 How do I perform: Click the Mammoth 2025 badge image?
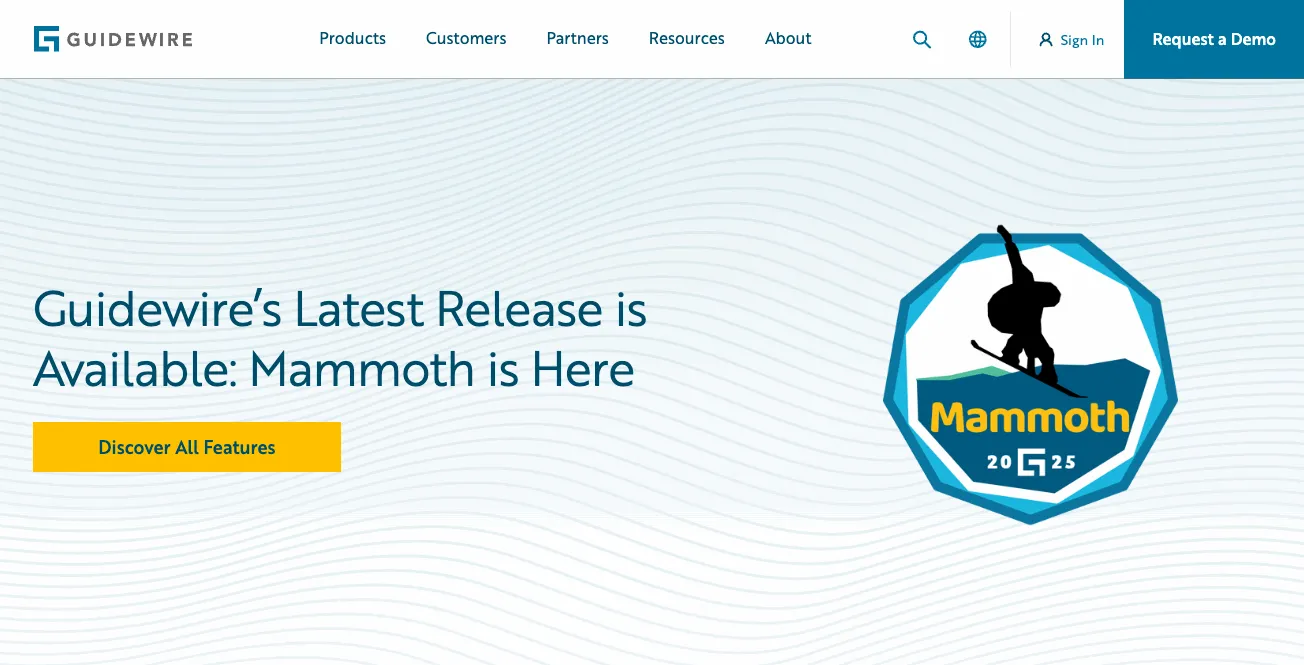1030,375
